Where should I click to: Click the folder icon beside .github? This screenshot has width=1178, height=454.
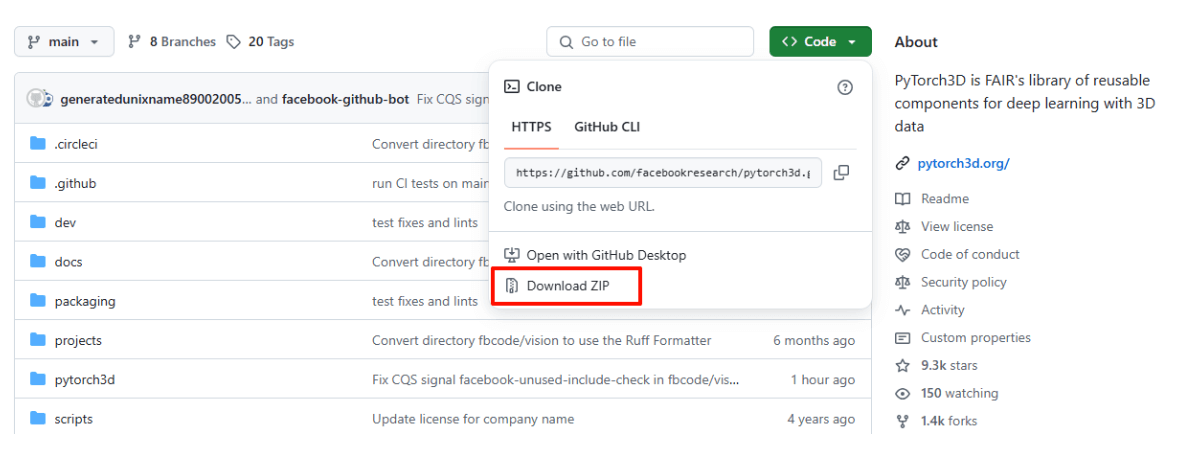[38, 183]
